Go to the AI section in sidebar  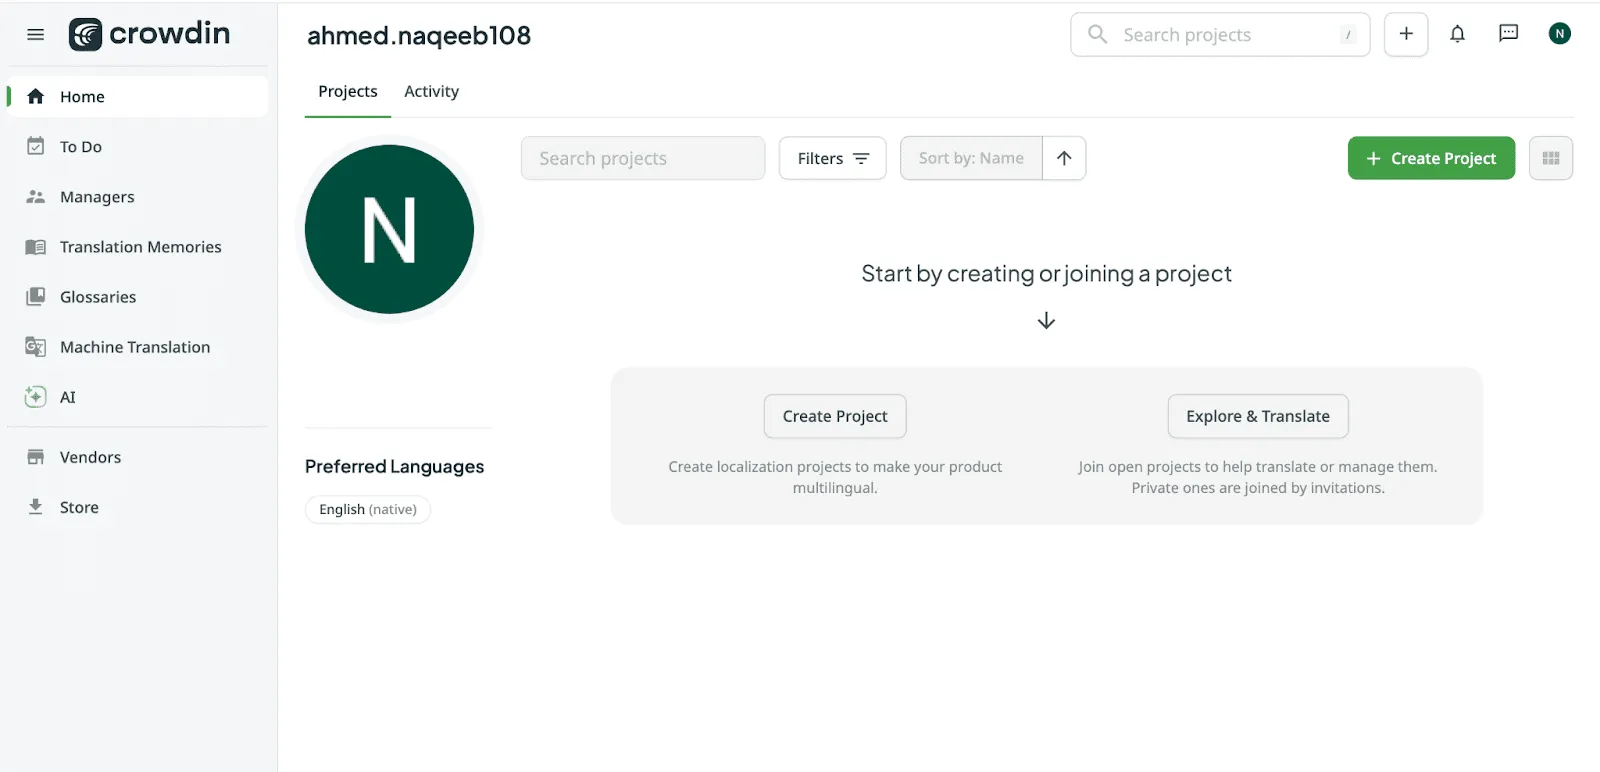pos(66,396)
